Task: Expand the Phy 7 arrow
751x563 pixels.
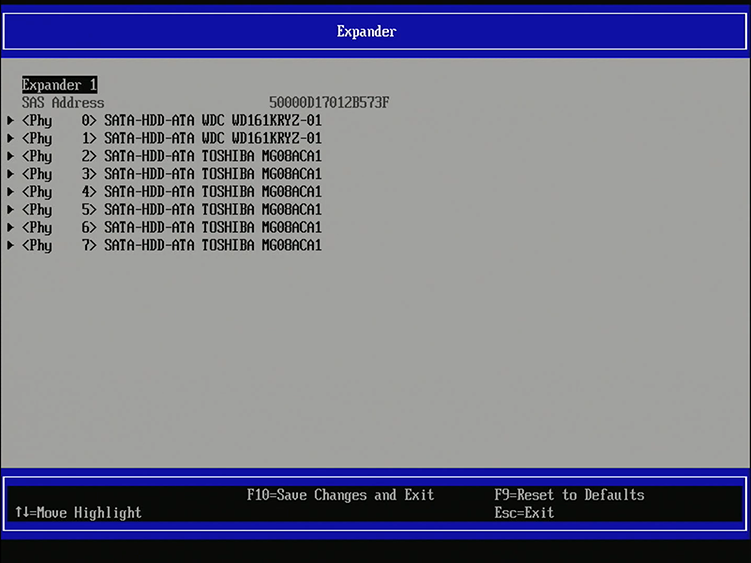Action: pyautogui.click(x=10, y=245)
